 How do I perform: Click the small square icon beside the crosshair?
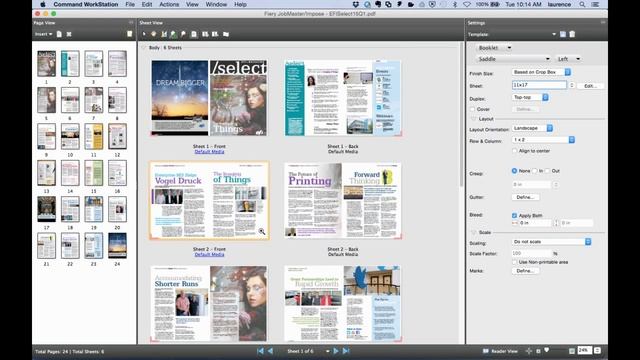538,351
